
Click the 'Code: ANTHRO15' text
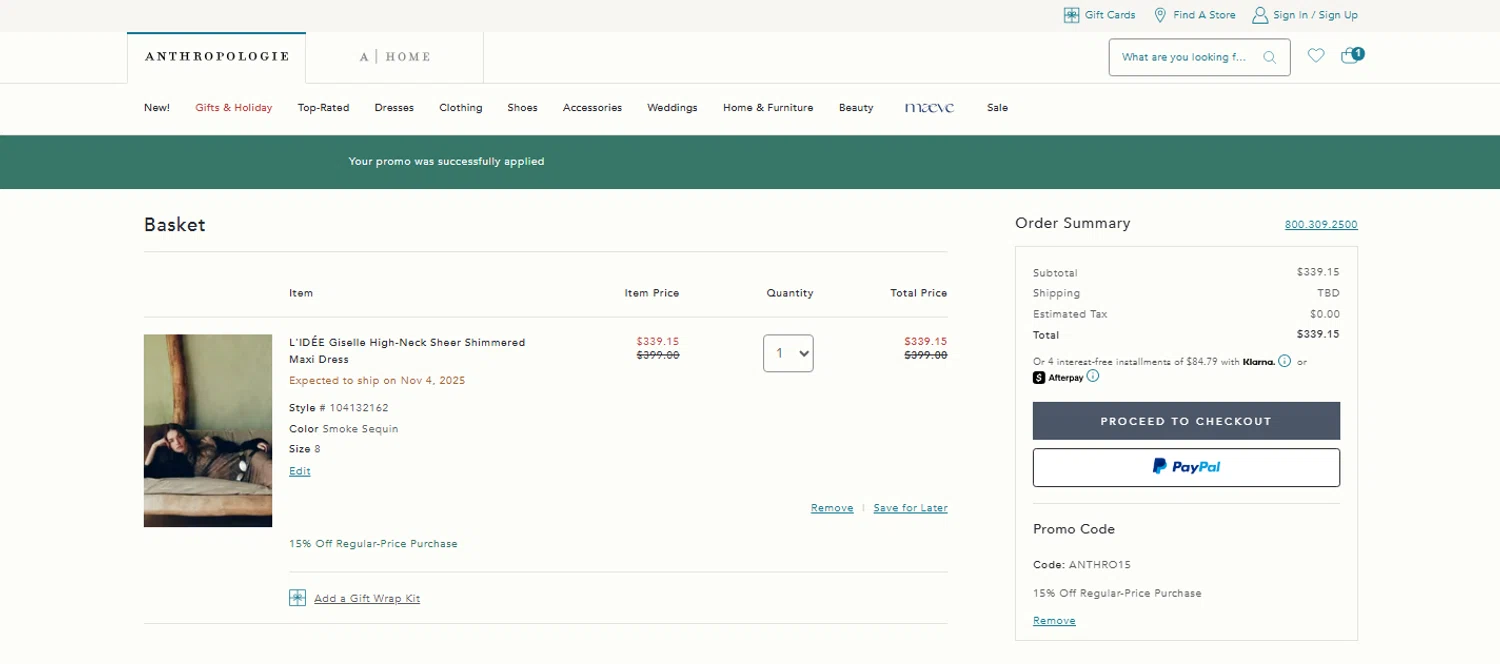click(x=1082, y=565)
